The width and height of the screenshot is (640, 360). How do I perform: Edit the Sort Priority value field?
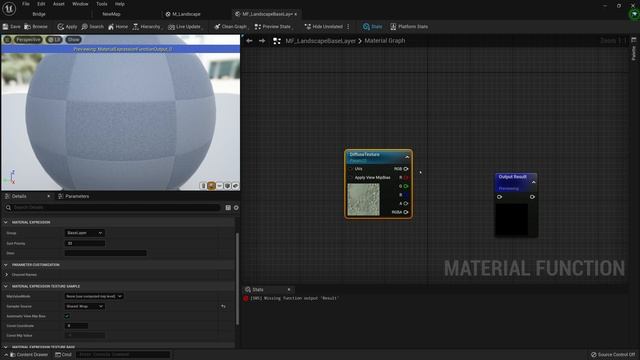85,243
